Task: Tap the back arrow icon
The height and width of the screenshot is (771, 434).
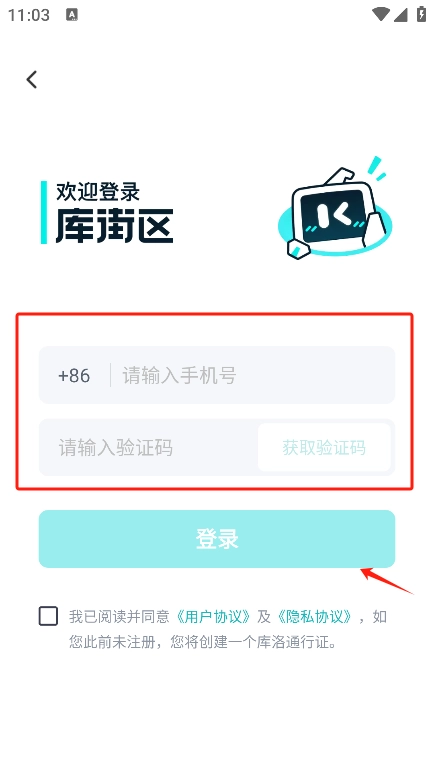Action: (32, 79)
